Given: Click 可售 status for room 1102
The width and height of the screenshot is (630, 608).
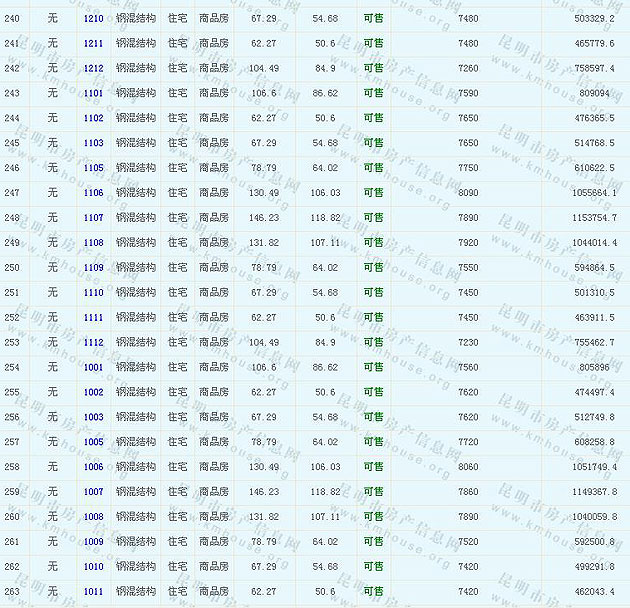Looking at the screenshot, I should point(373,118).
